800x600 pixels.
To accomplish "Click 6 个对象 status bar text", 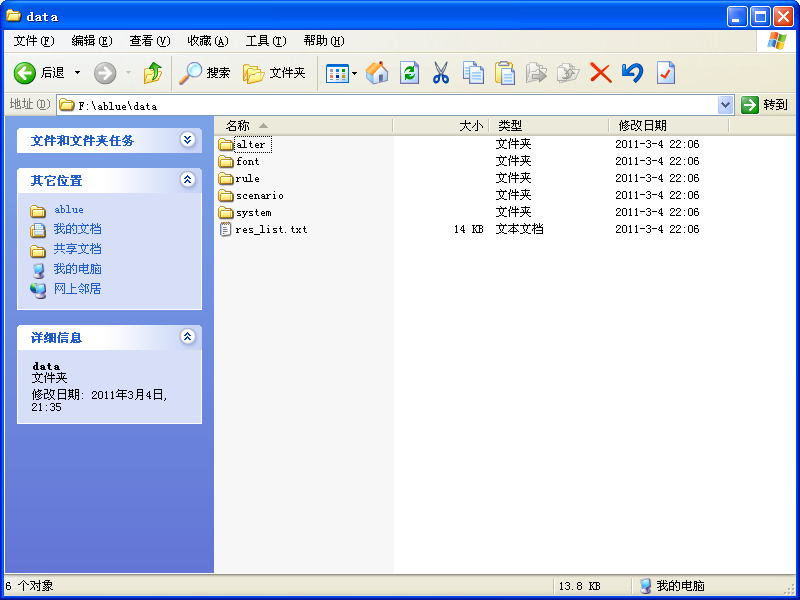I will click(x=29, y=586).
